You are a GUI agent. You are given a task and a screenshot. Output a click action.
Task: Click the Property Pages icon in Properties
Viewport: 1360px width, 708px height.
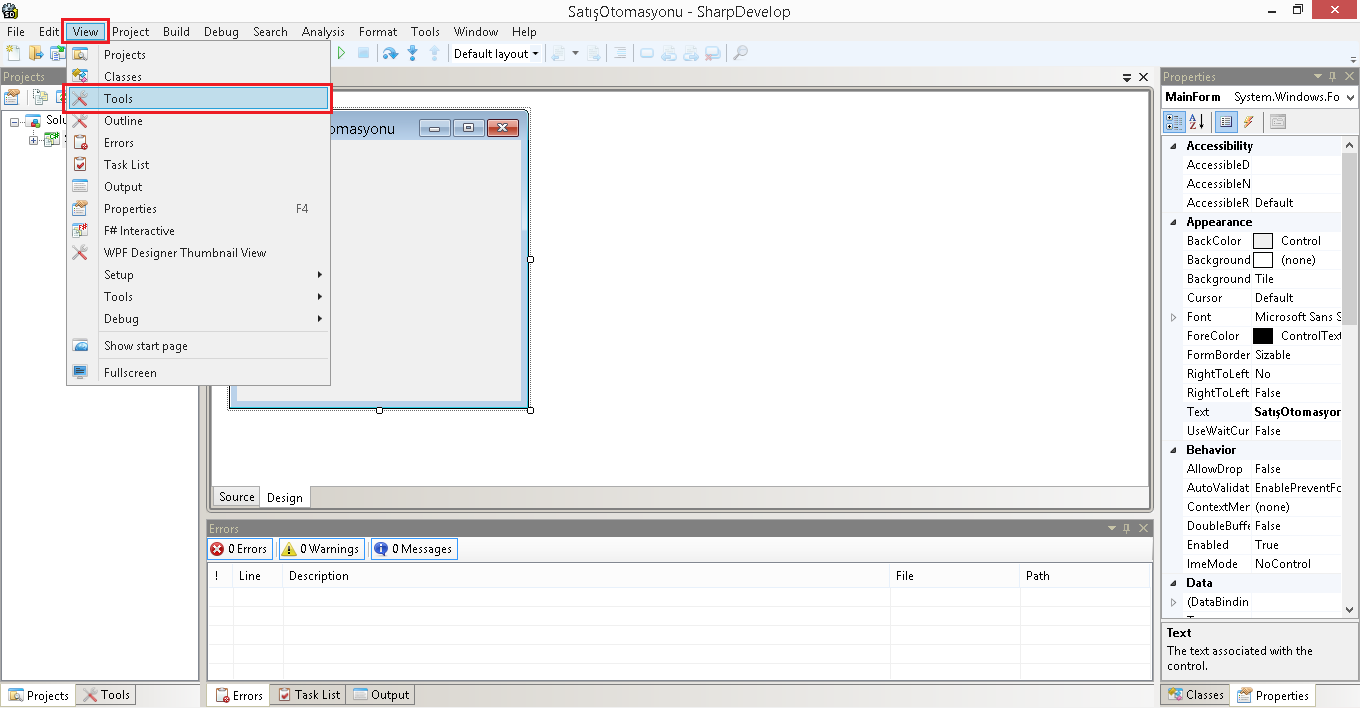pyautogui.click(x=1278, y=122)
